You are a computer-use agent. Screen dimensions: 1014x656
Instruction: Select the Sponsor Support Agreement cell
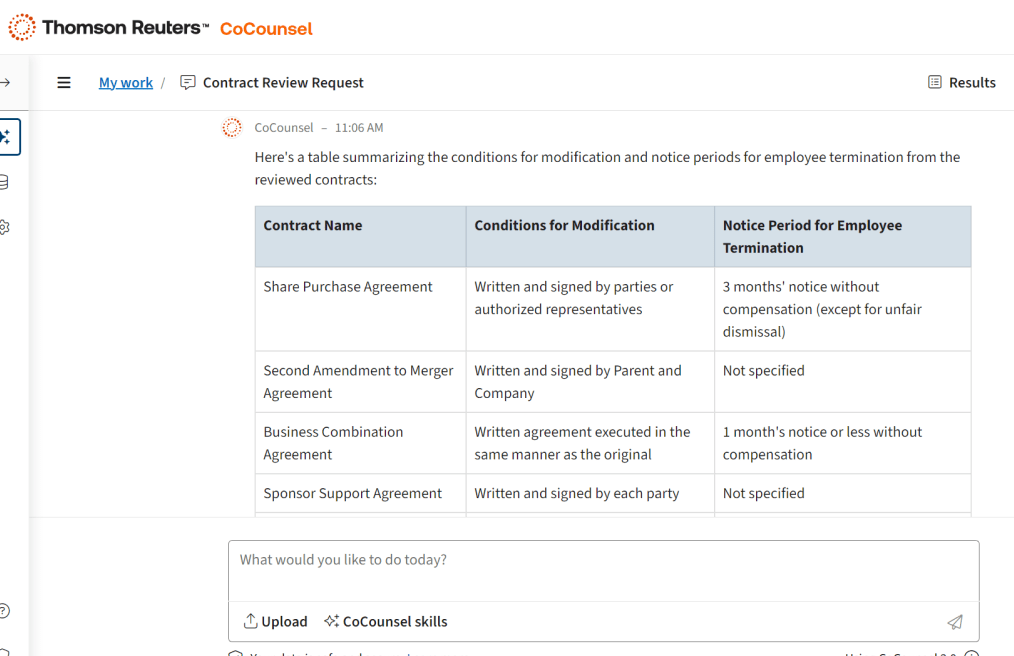point(352,494)
